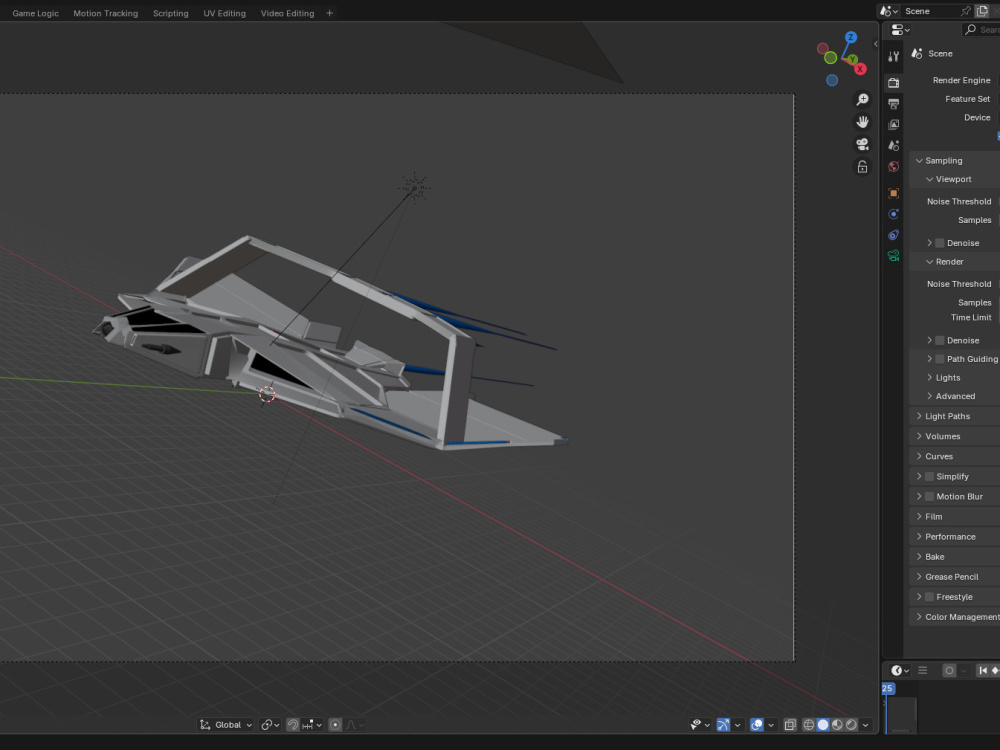Switch to Motion Tracking workspace tab
The image size is (1000, 750).
tap(105, 13)
